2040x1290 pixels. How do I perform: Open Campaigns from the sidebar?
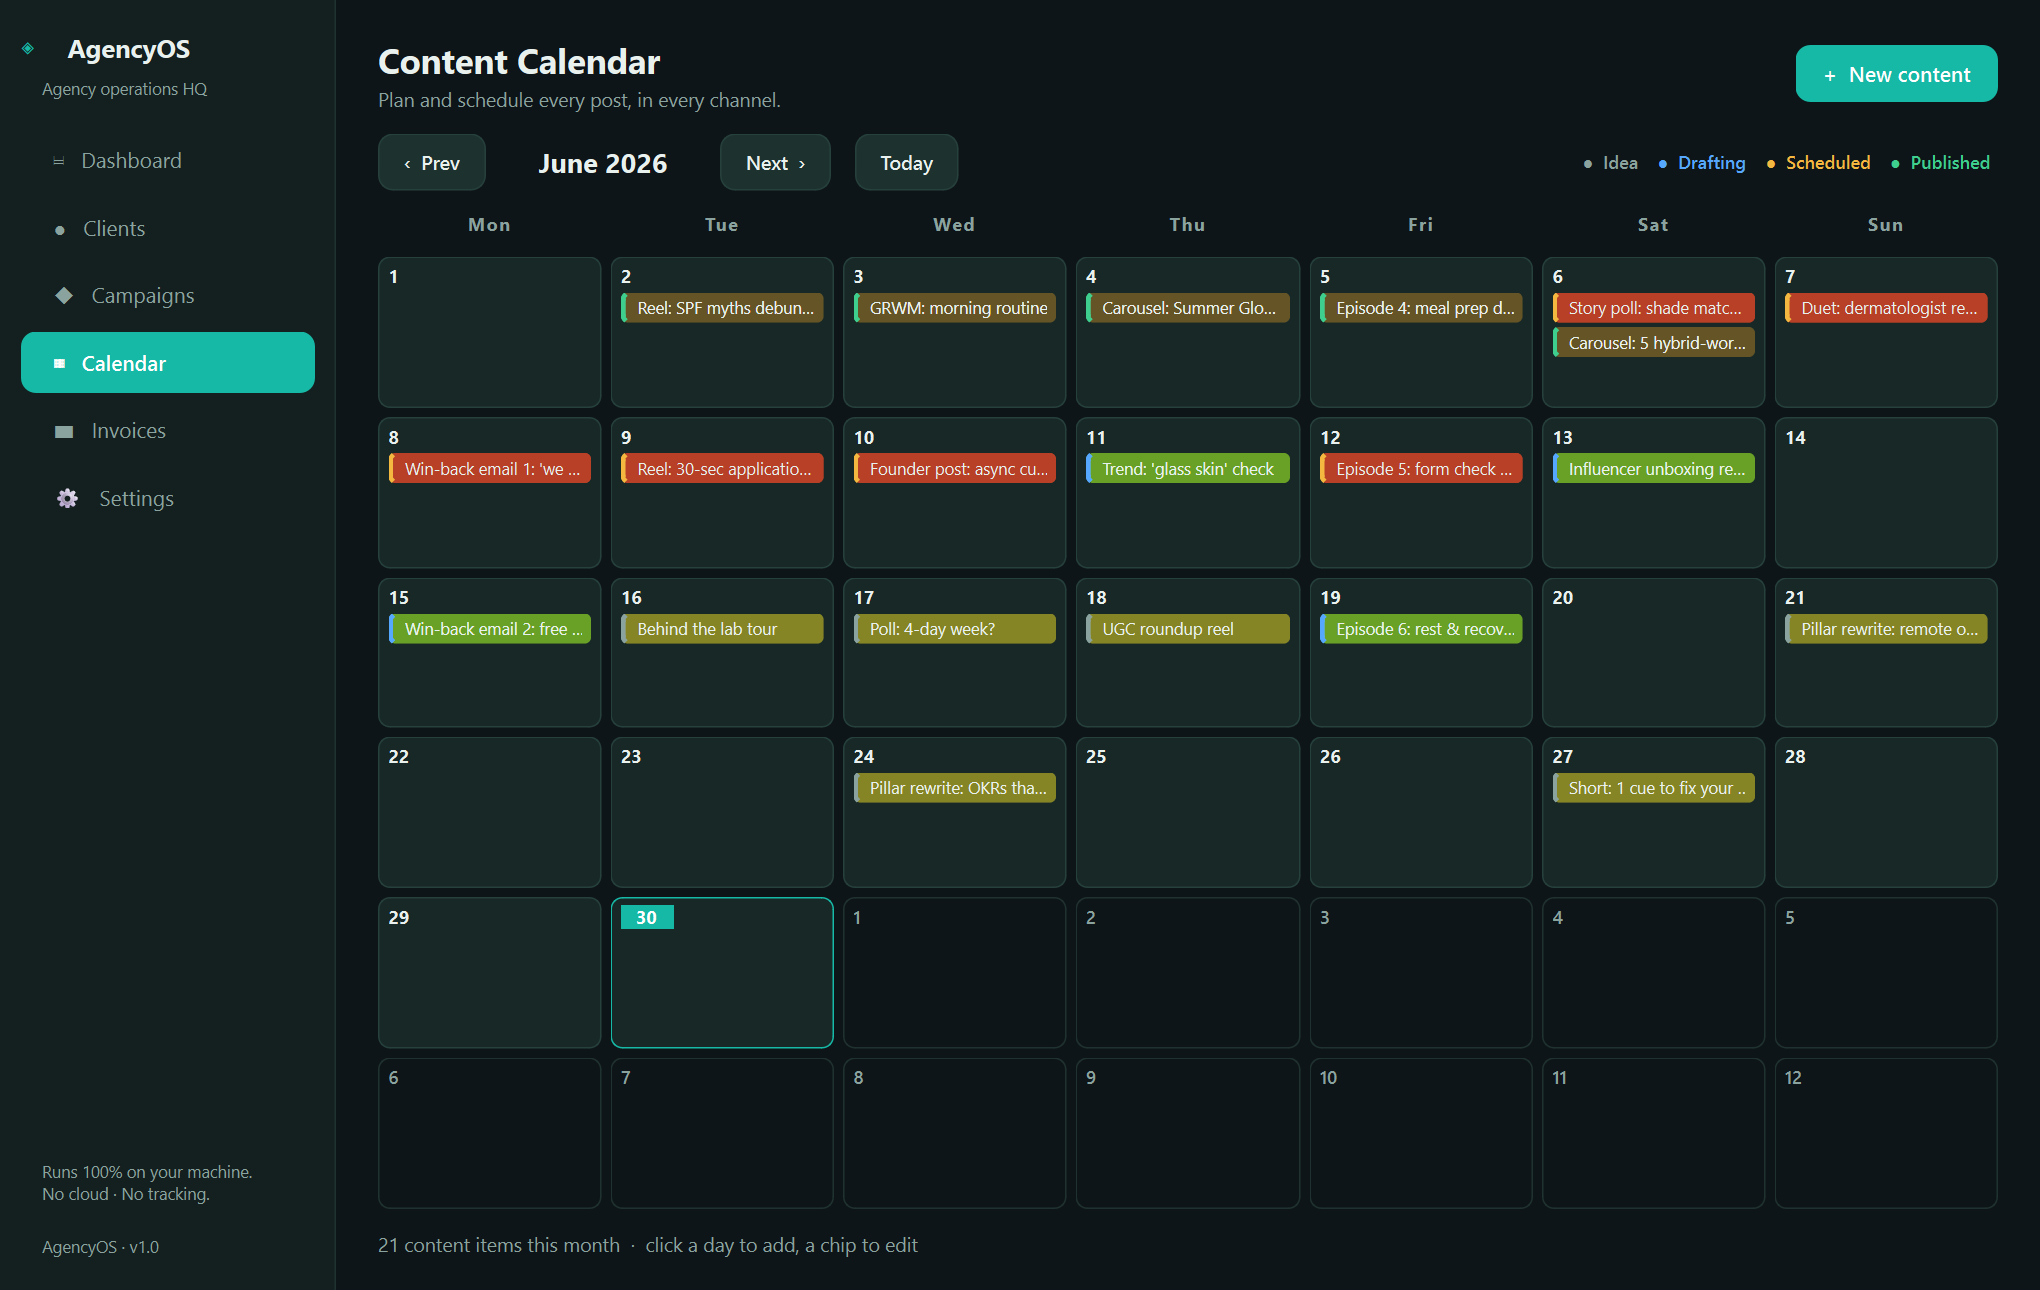click(x=168, y=296)
